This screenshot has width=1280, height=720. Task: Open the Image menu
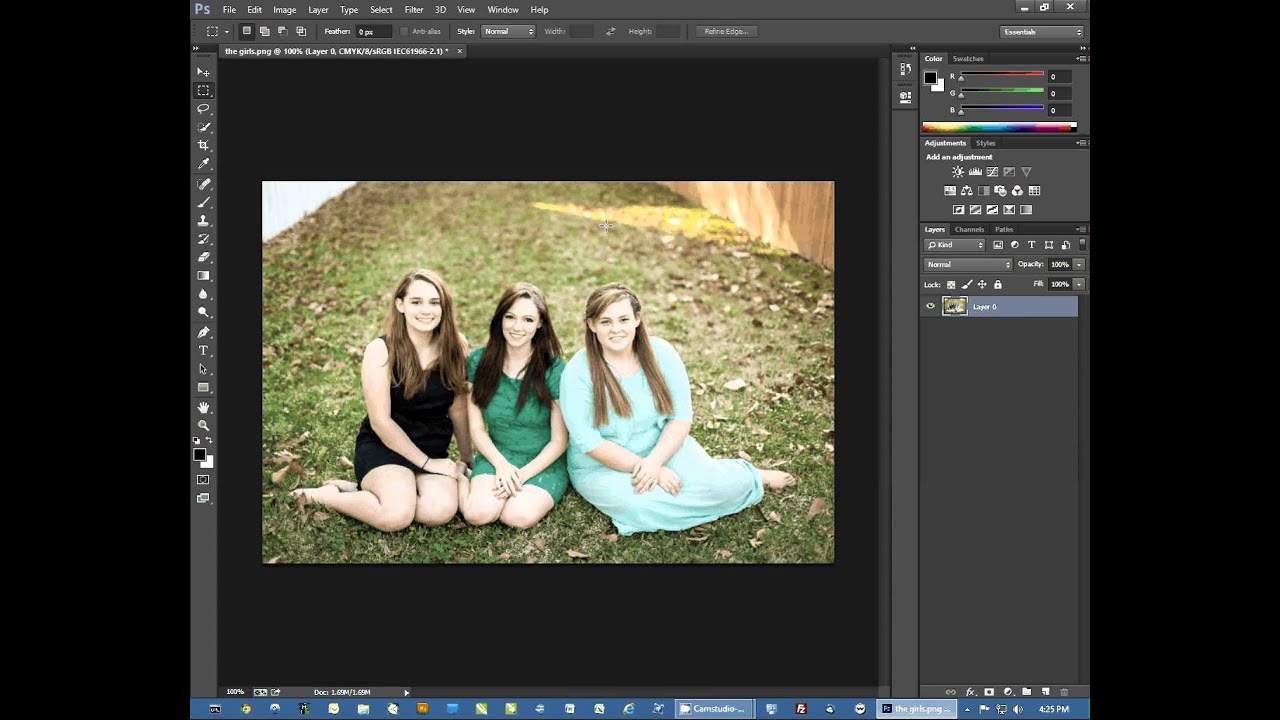[285, 10]
